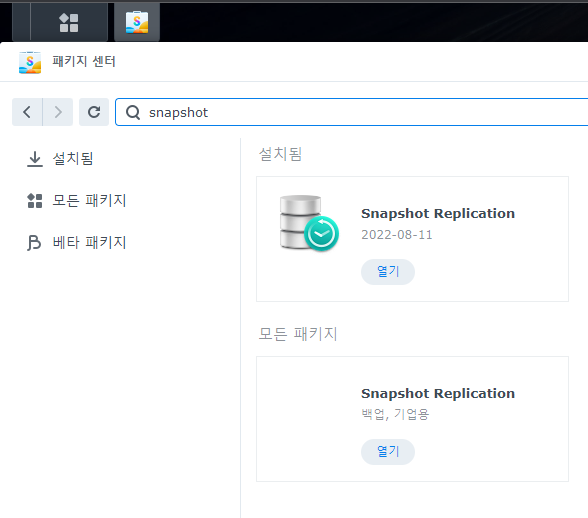Click the 패키지 센터 window title text
Image resolution: width=588 pixels, height=518 pixels.
84,61
